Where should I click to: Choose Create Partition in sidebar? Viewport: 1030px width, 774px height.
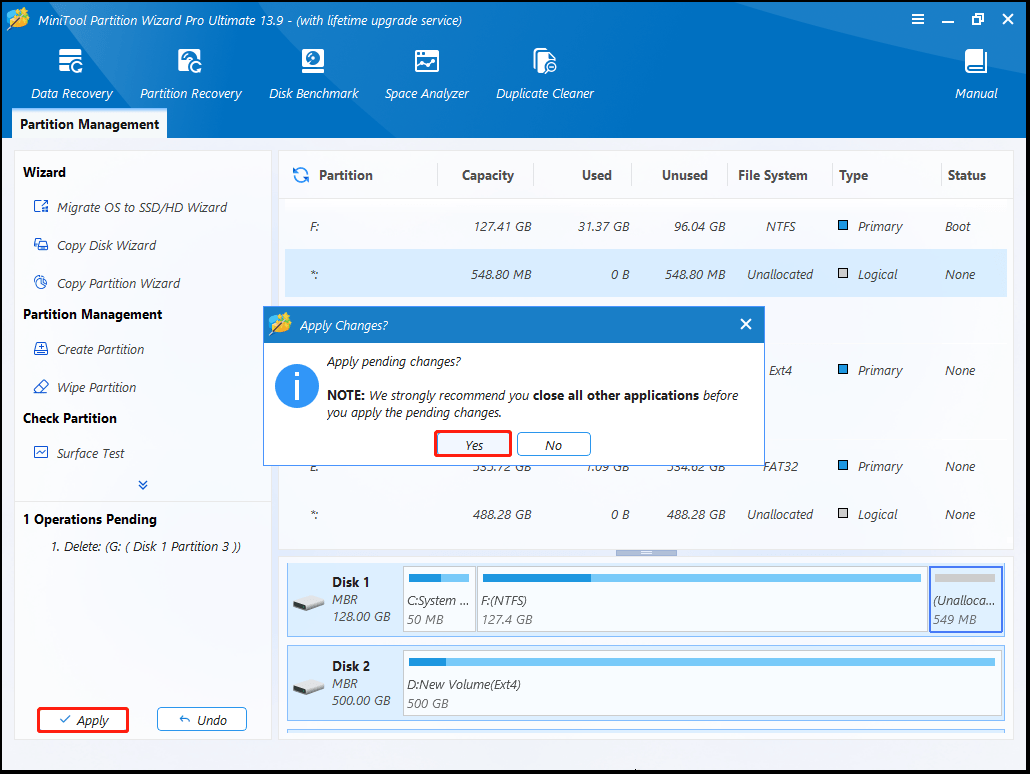(x=89, y=349)
